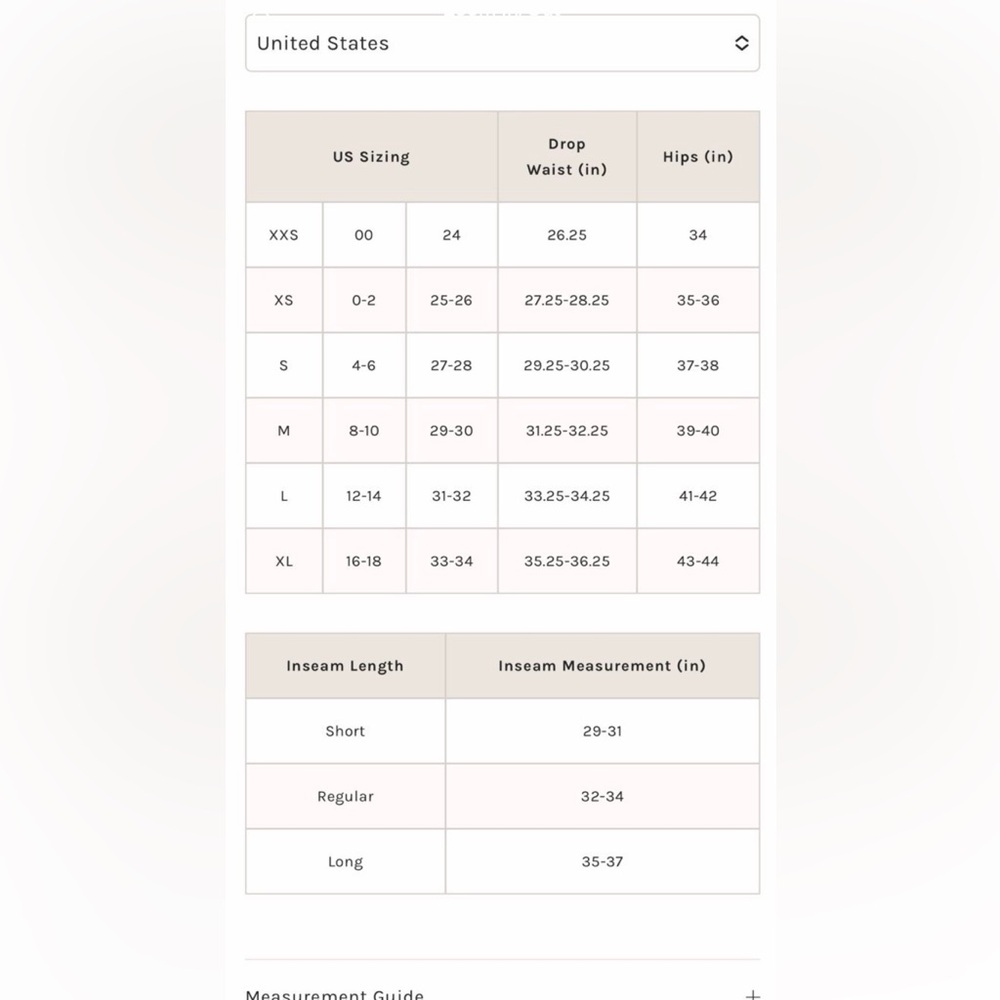This screenshot has height=1000, width=1000.
Task: Select the XL size cell
Action: [x=284, y=561]
